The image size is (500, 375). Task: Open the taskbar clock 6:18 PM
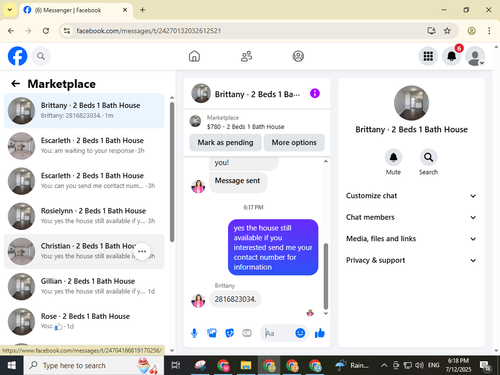point(458,365)
